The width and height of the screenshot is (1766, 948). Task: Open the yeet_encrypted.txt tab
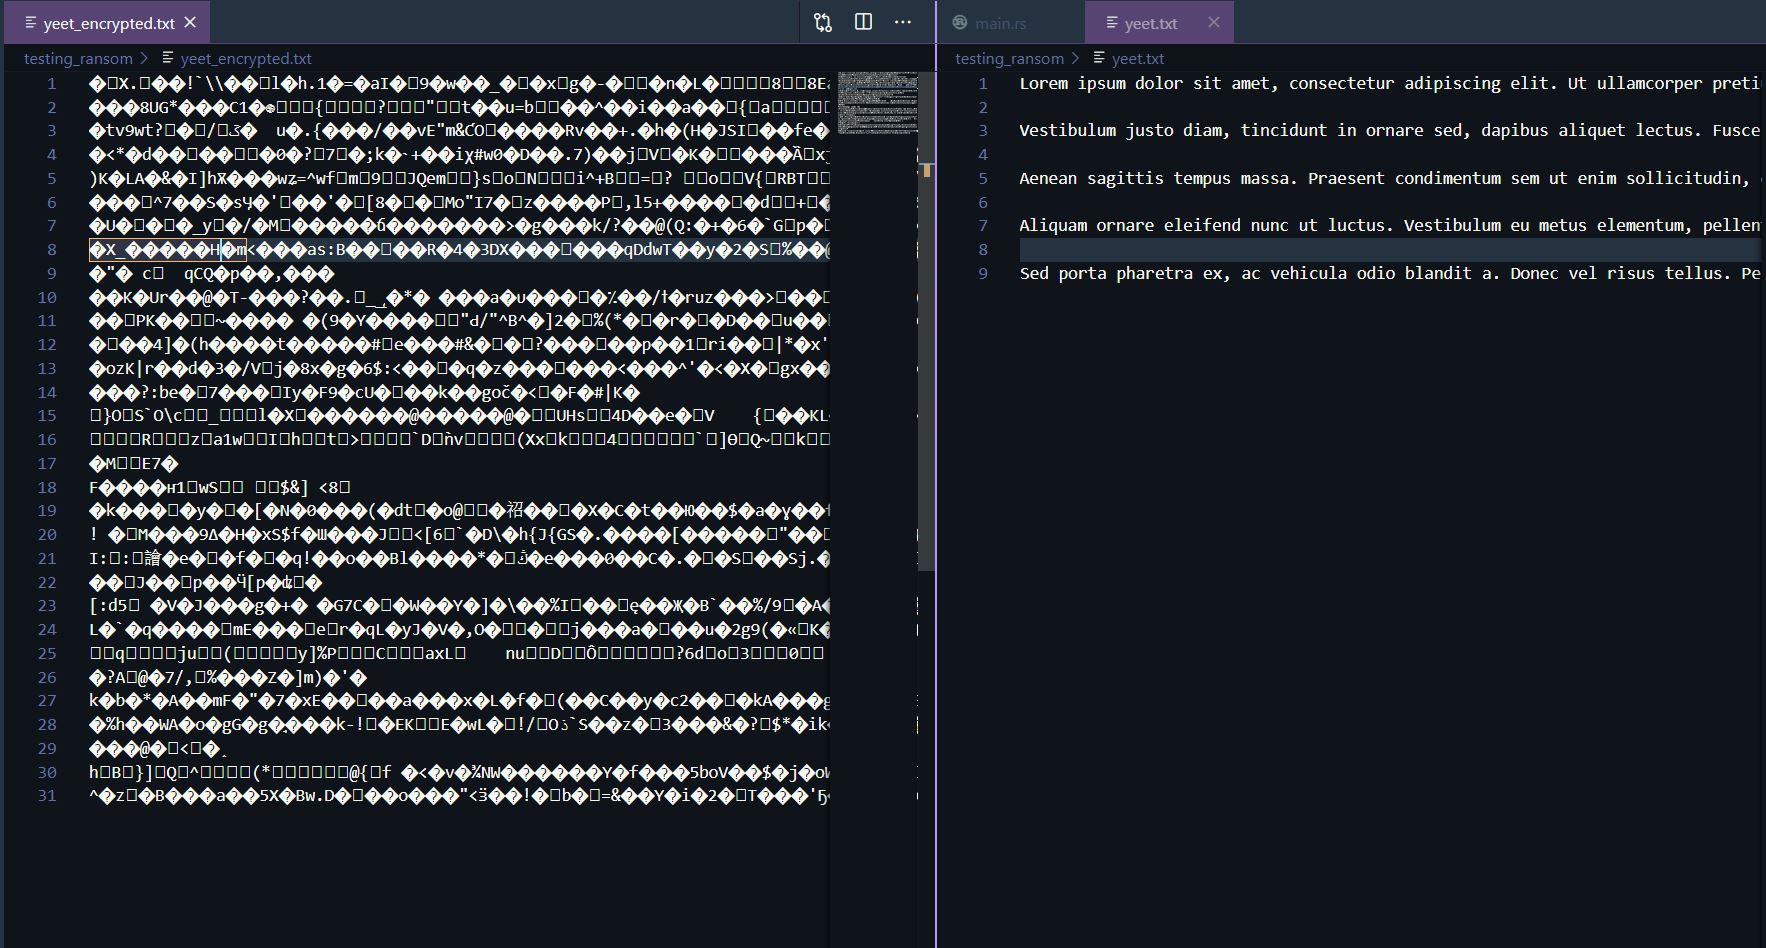point(107,22)
